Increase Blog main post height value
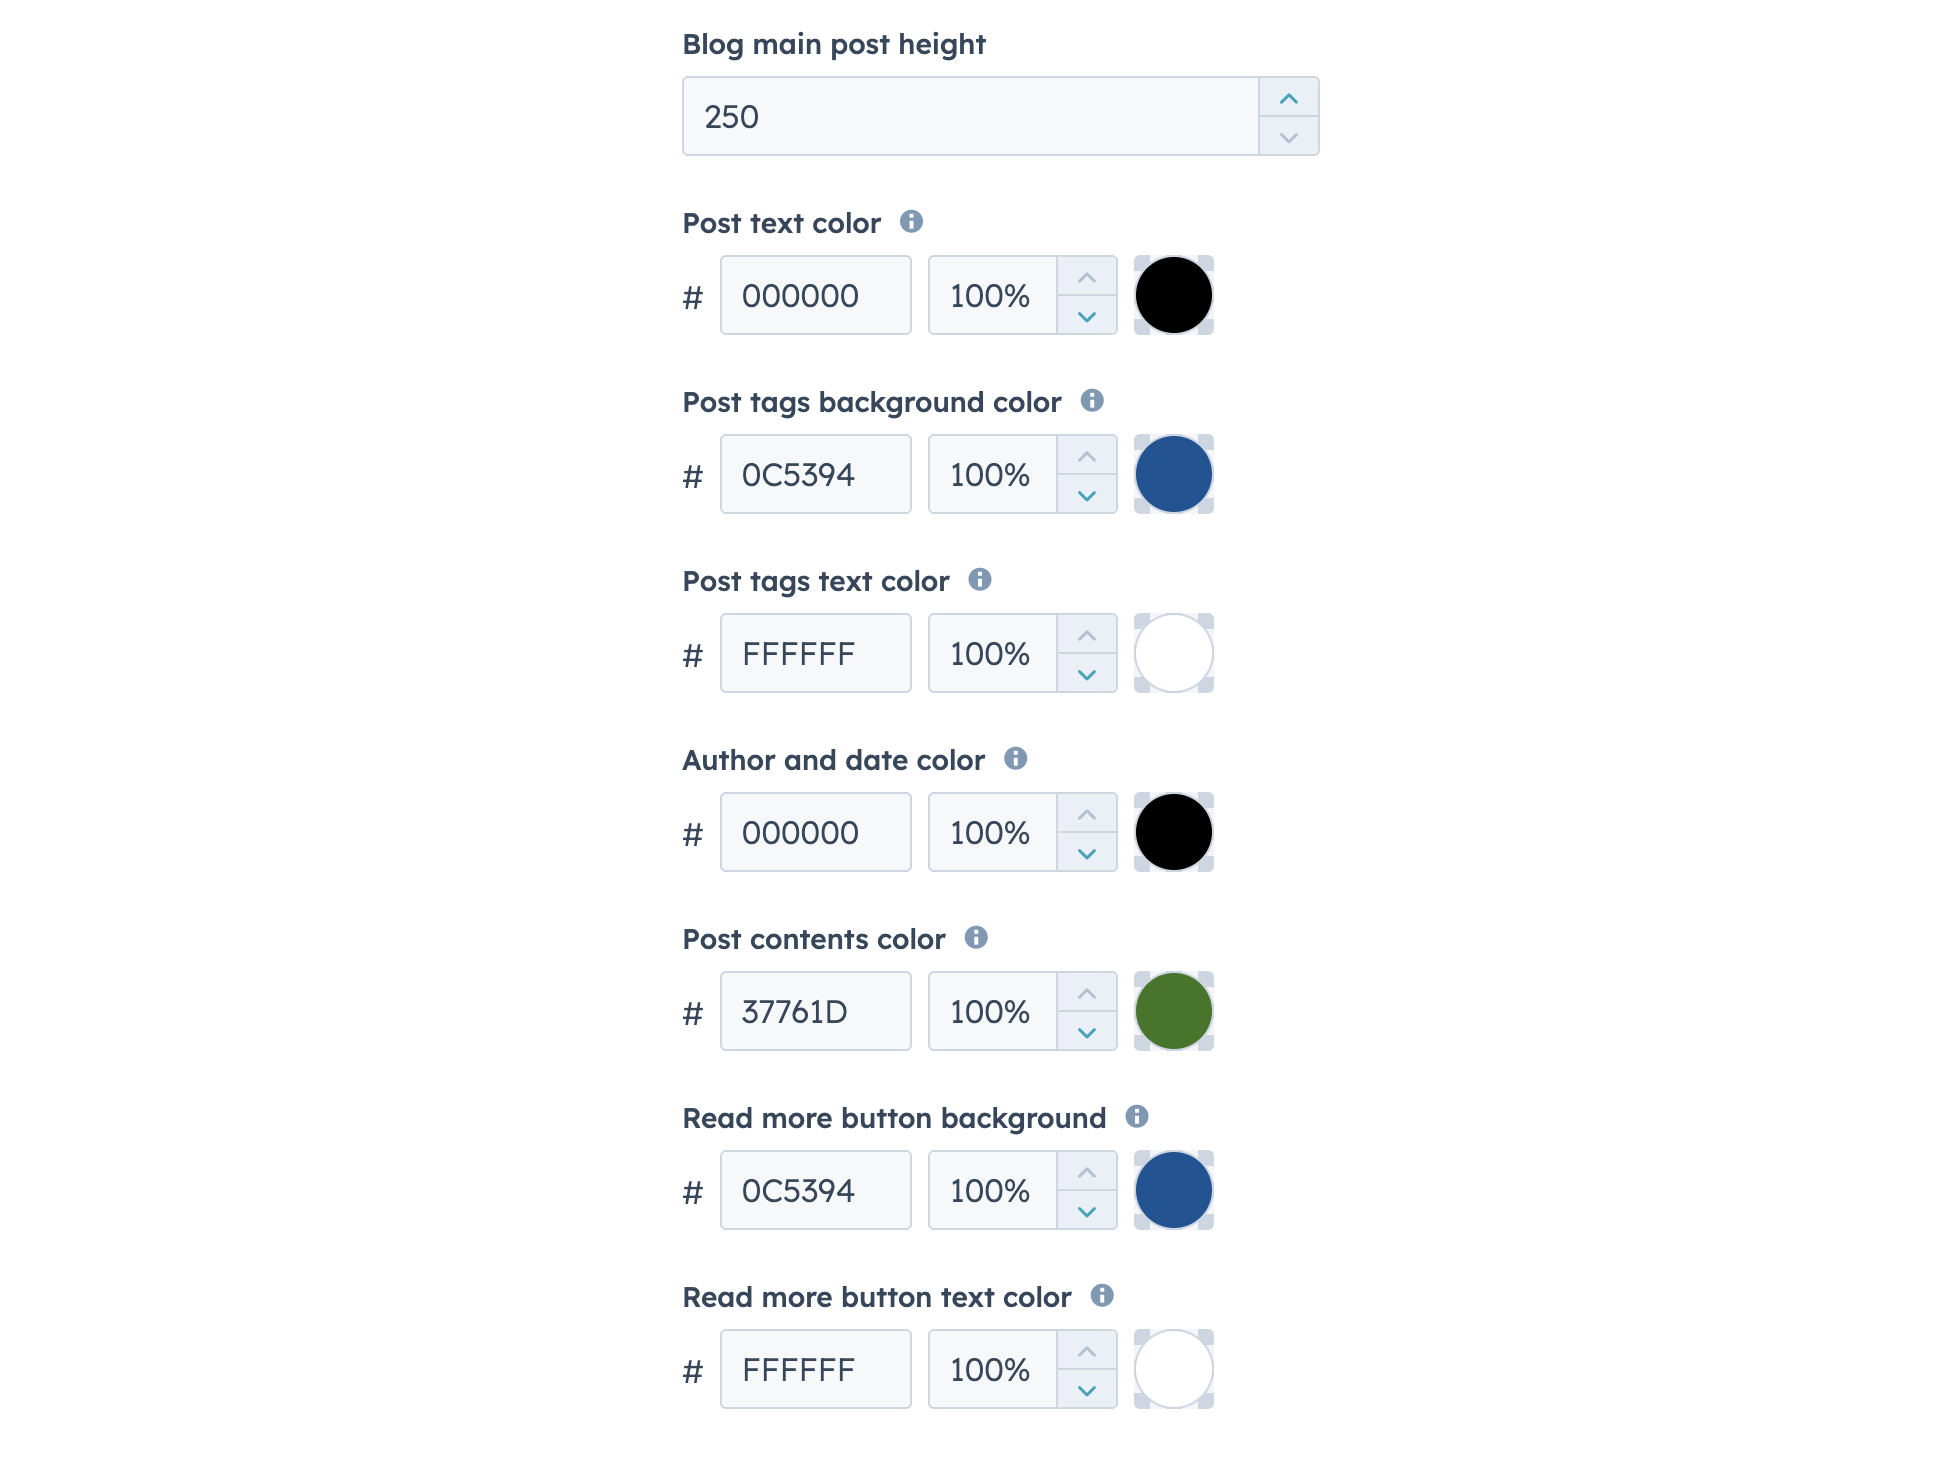Image resolution: width=1960 pixels, height=1470 pixels. click(x=1288, y=98)
